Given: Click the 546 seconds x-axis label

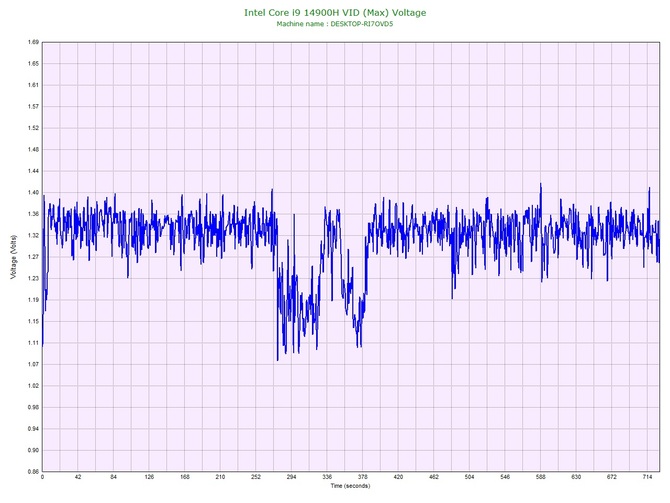Looking at the screenshot, I should click(x=505, y=477).
